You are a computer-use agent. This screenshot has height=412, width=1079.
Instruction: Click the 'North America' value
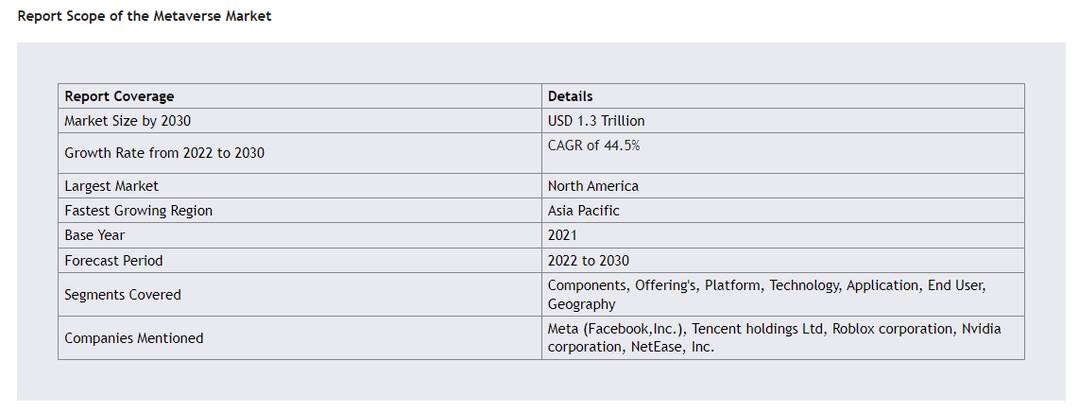593,186
